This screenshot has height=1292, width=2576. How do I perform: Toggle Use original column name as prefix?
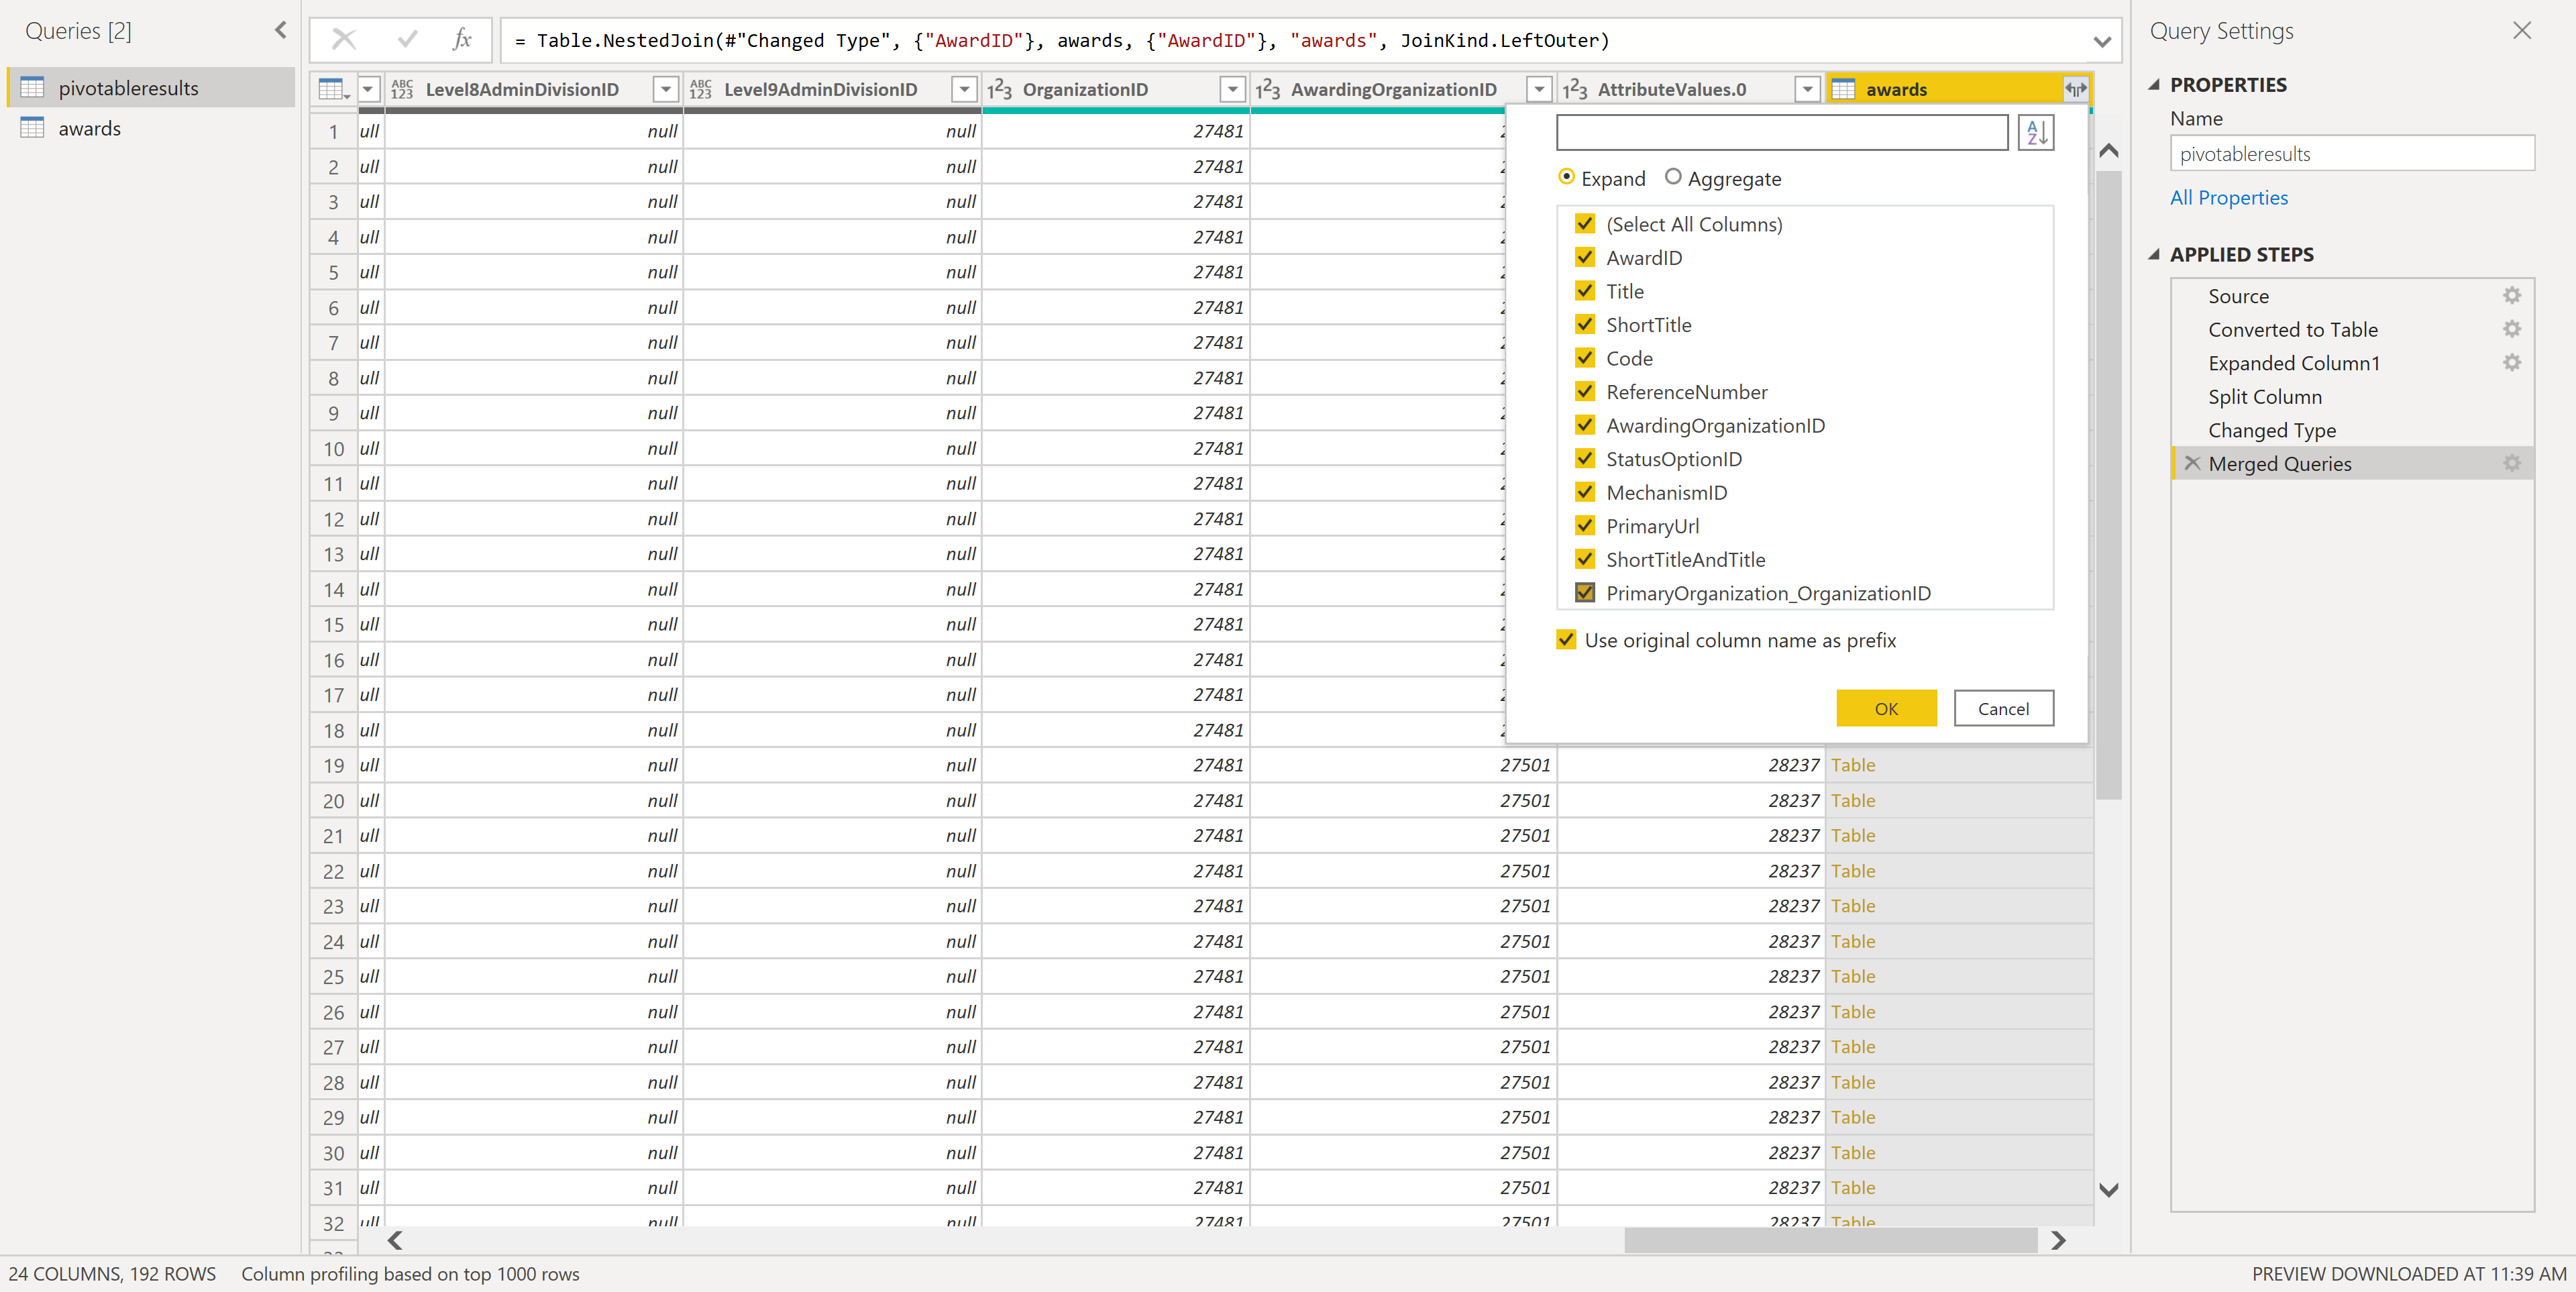[x=1567, y=640]
